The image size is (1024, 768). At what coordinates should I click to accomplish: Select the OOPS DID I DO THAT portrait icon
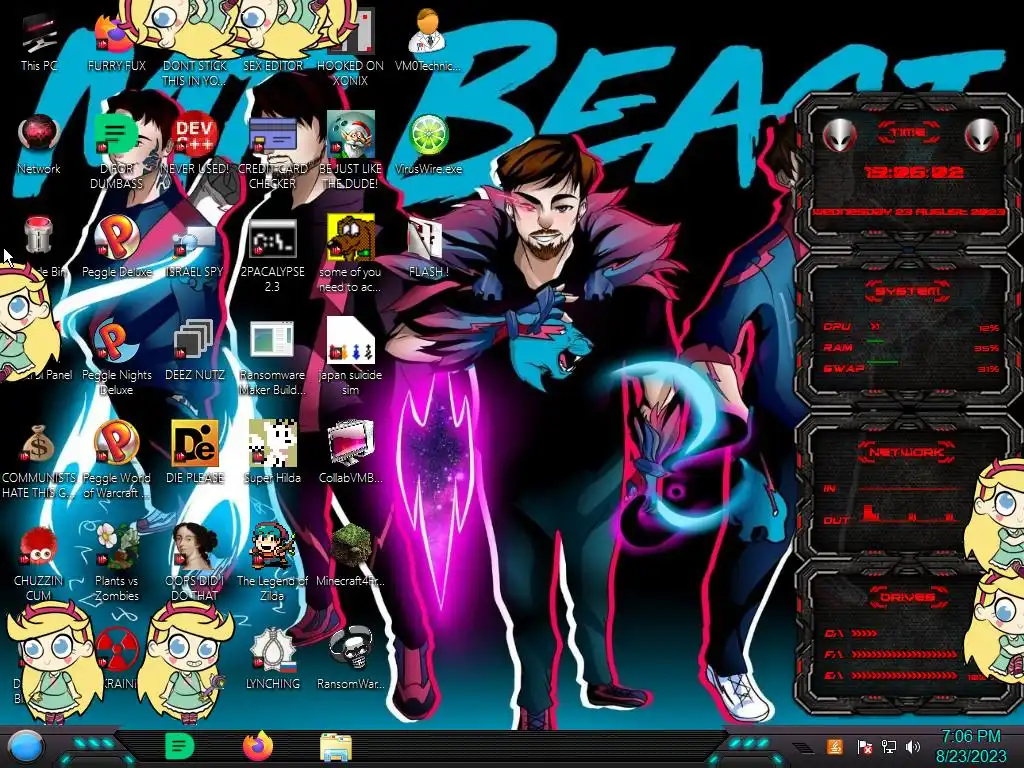click(x=194, y=563)
